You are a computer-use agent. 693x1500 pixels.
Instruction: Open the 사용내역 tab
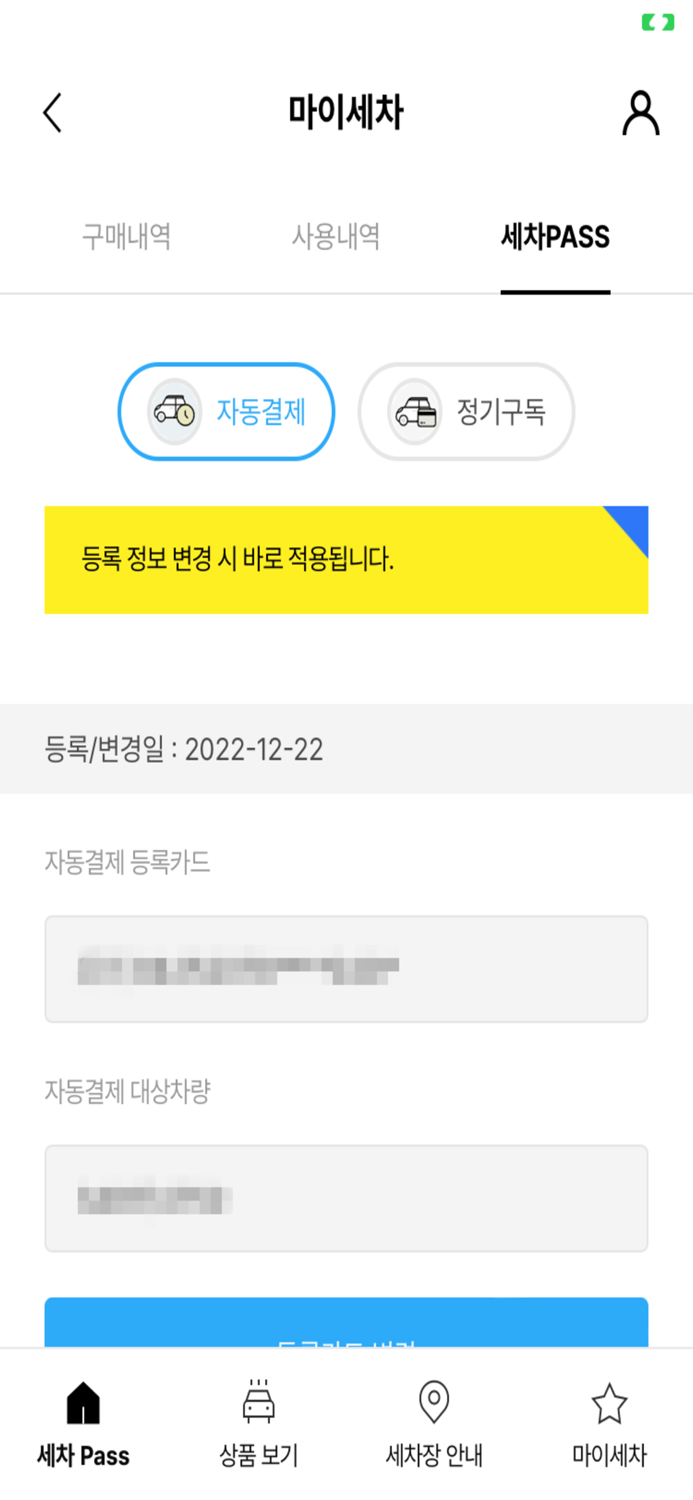[336, 237]
